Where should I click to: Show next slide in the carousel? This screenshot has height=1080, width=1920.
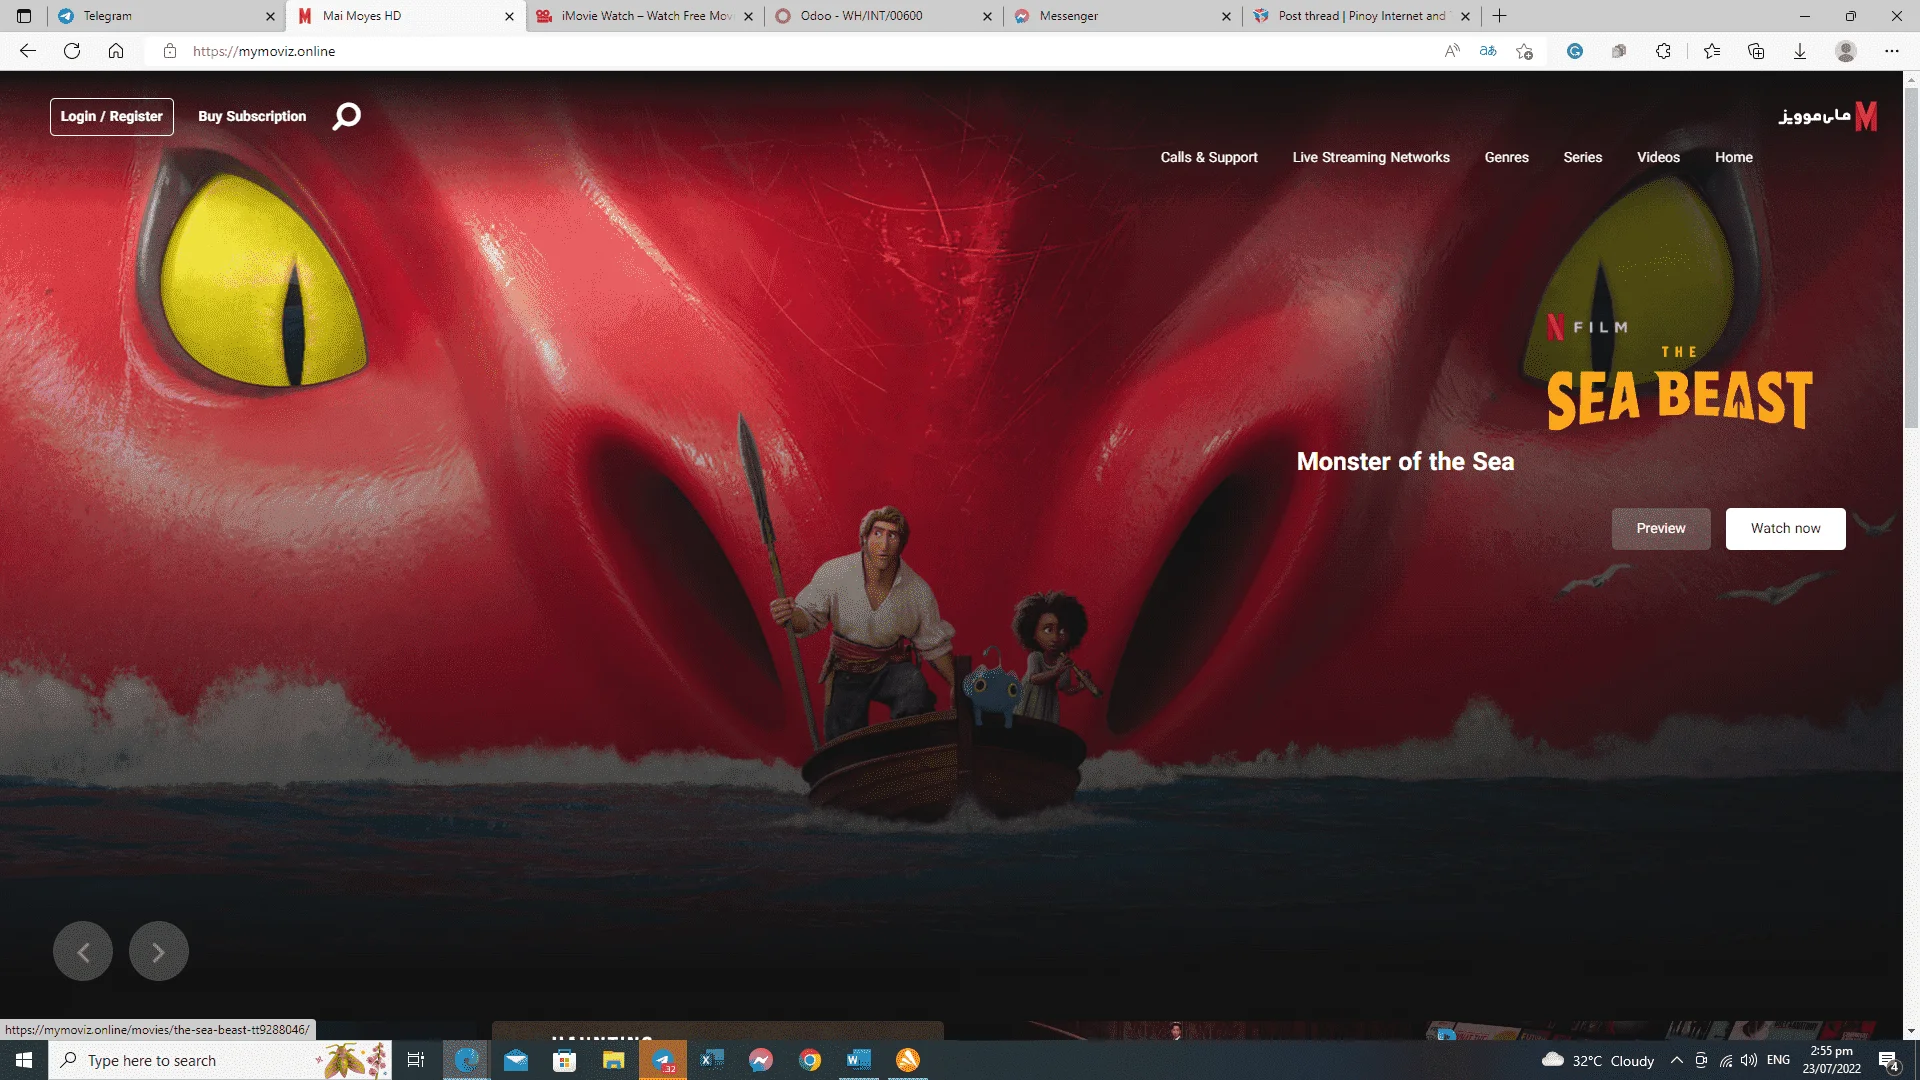159,951
